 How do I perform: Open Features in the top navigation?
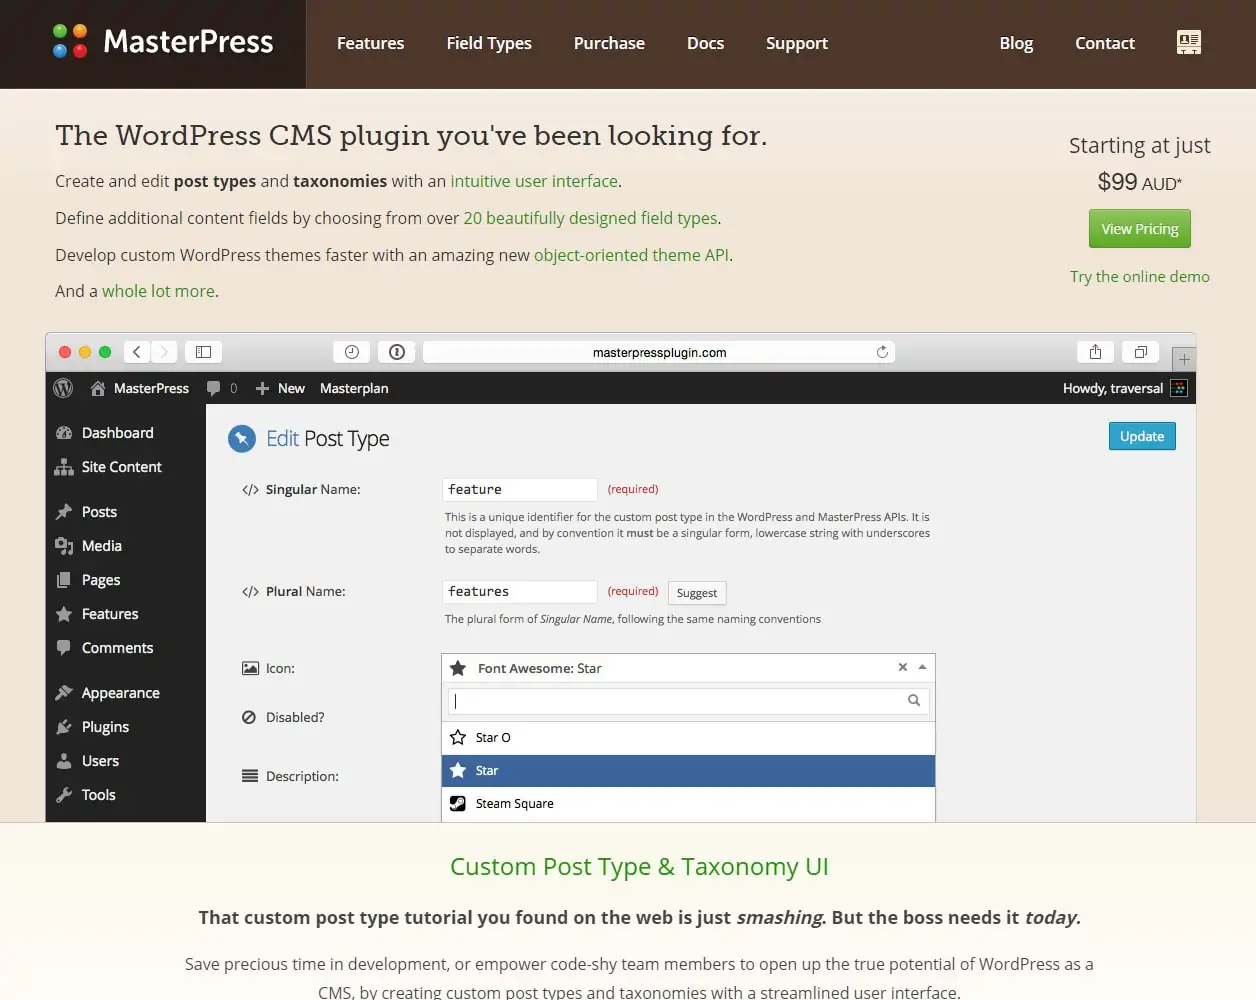[370, 43]
